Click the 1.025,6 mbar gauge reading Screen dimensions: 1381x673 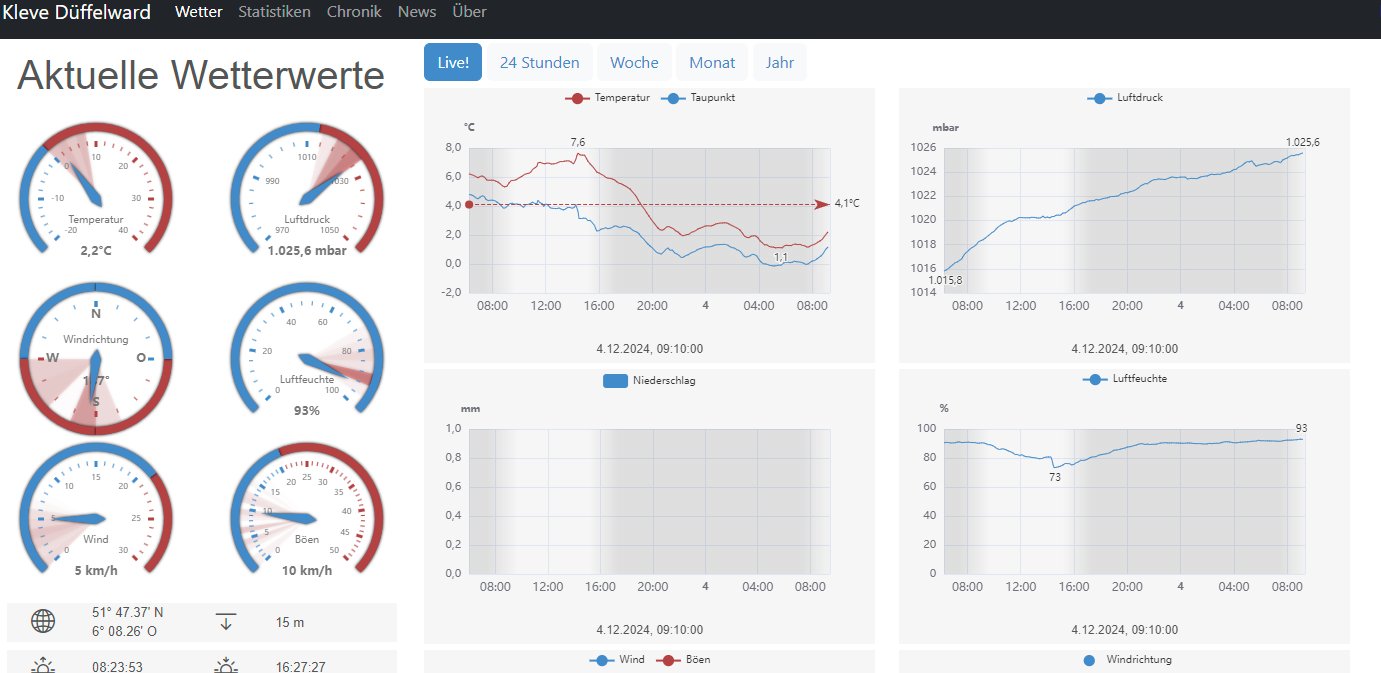tap(307, 251)
